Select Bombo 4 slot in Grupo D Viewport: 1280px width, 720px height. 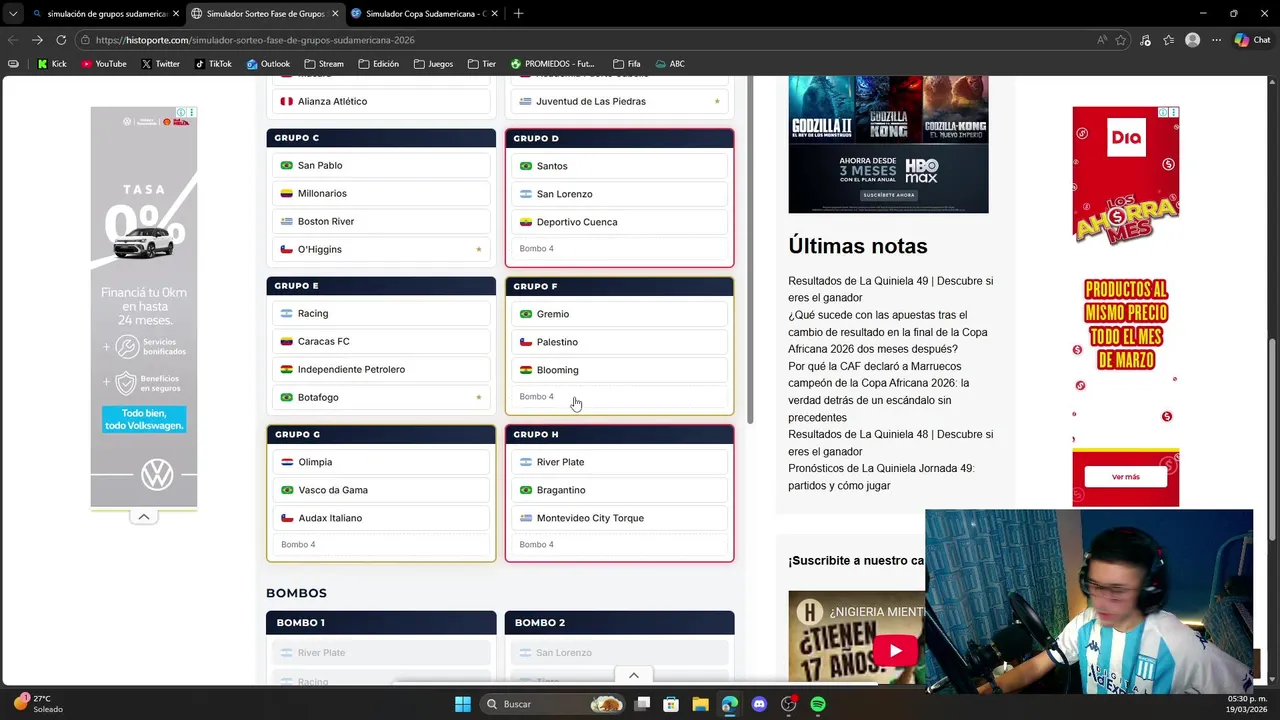tap(619, 249)
